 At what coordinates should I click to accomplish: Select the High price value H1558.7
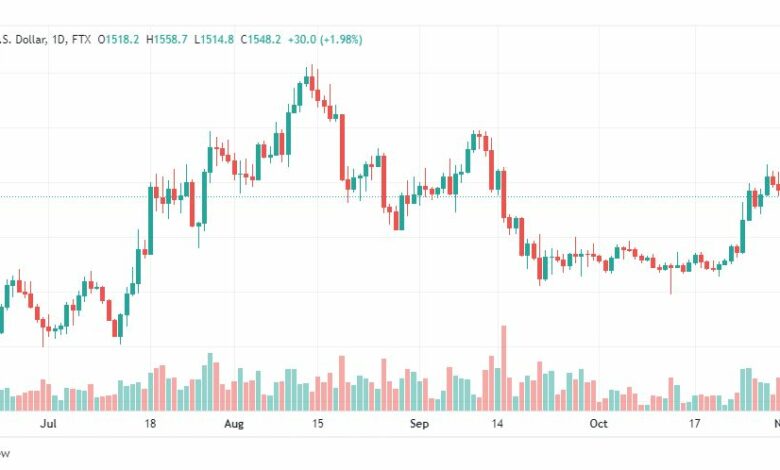[167, 39]
